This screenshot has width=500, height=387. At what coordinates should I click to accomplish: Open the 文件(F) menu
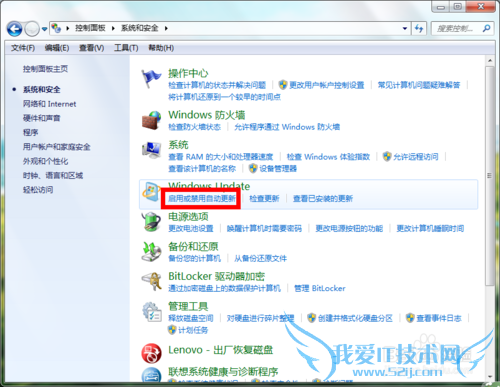pyautogui.click(x=23, y=48)
